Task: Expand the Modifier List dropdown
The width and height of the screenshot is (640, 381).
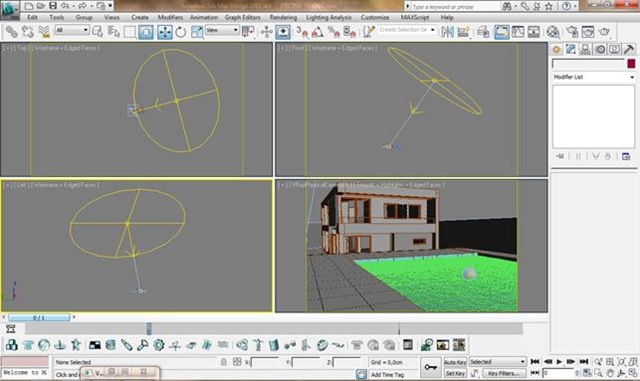Action: click(593, 77)
